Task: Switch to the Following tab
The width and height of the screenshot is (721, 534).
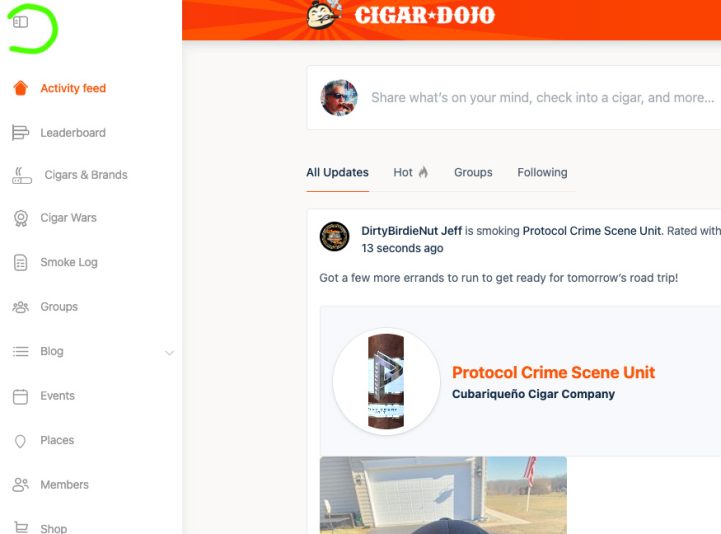Action: point(542,172)
